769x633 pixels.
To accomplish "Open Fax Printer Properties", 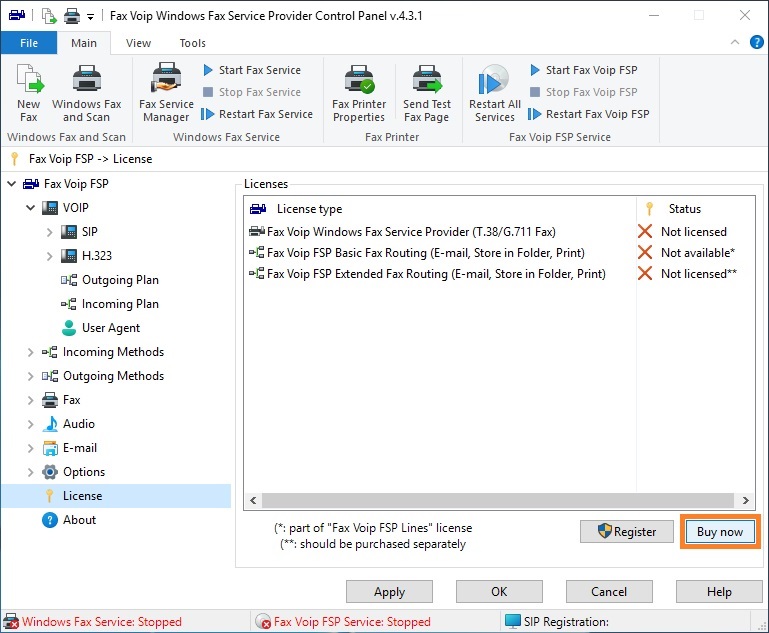I will click(359, 92).
